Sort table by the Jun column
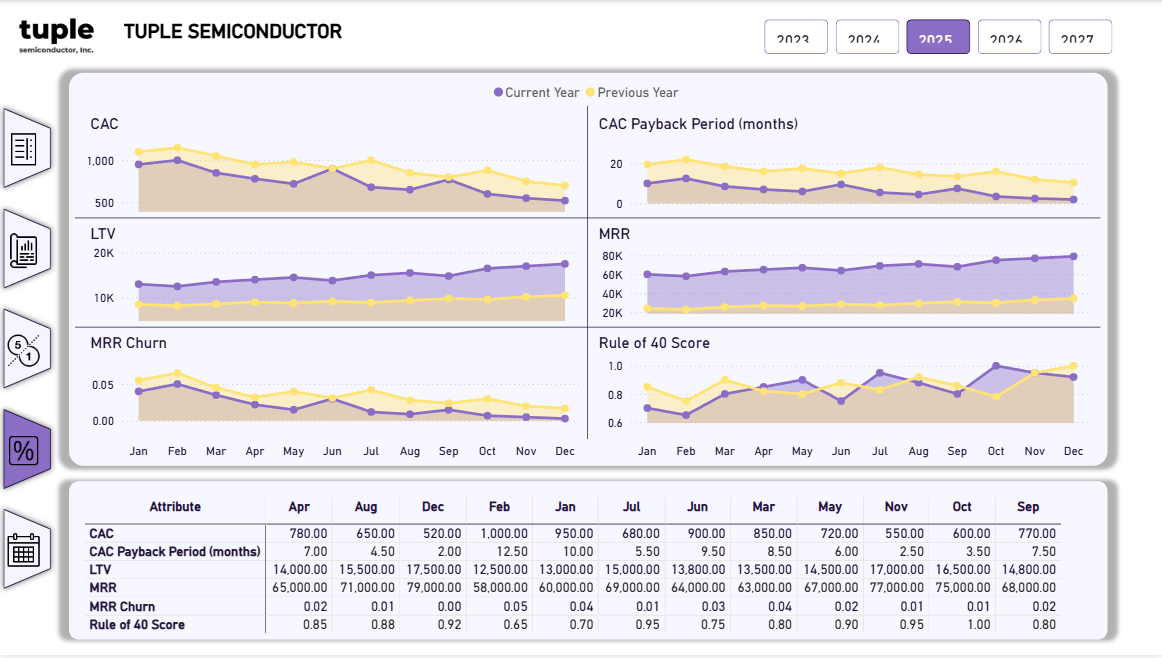Viewport: 1162px width, 658px height. [697, 507]
